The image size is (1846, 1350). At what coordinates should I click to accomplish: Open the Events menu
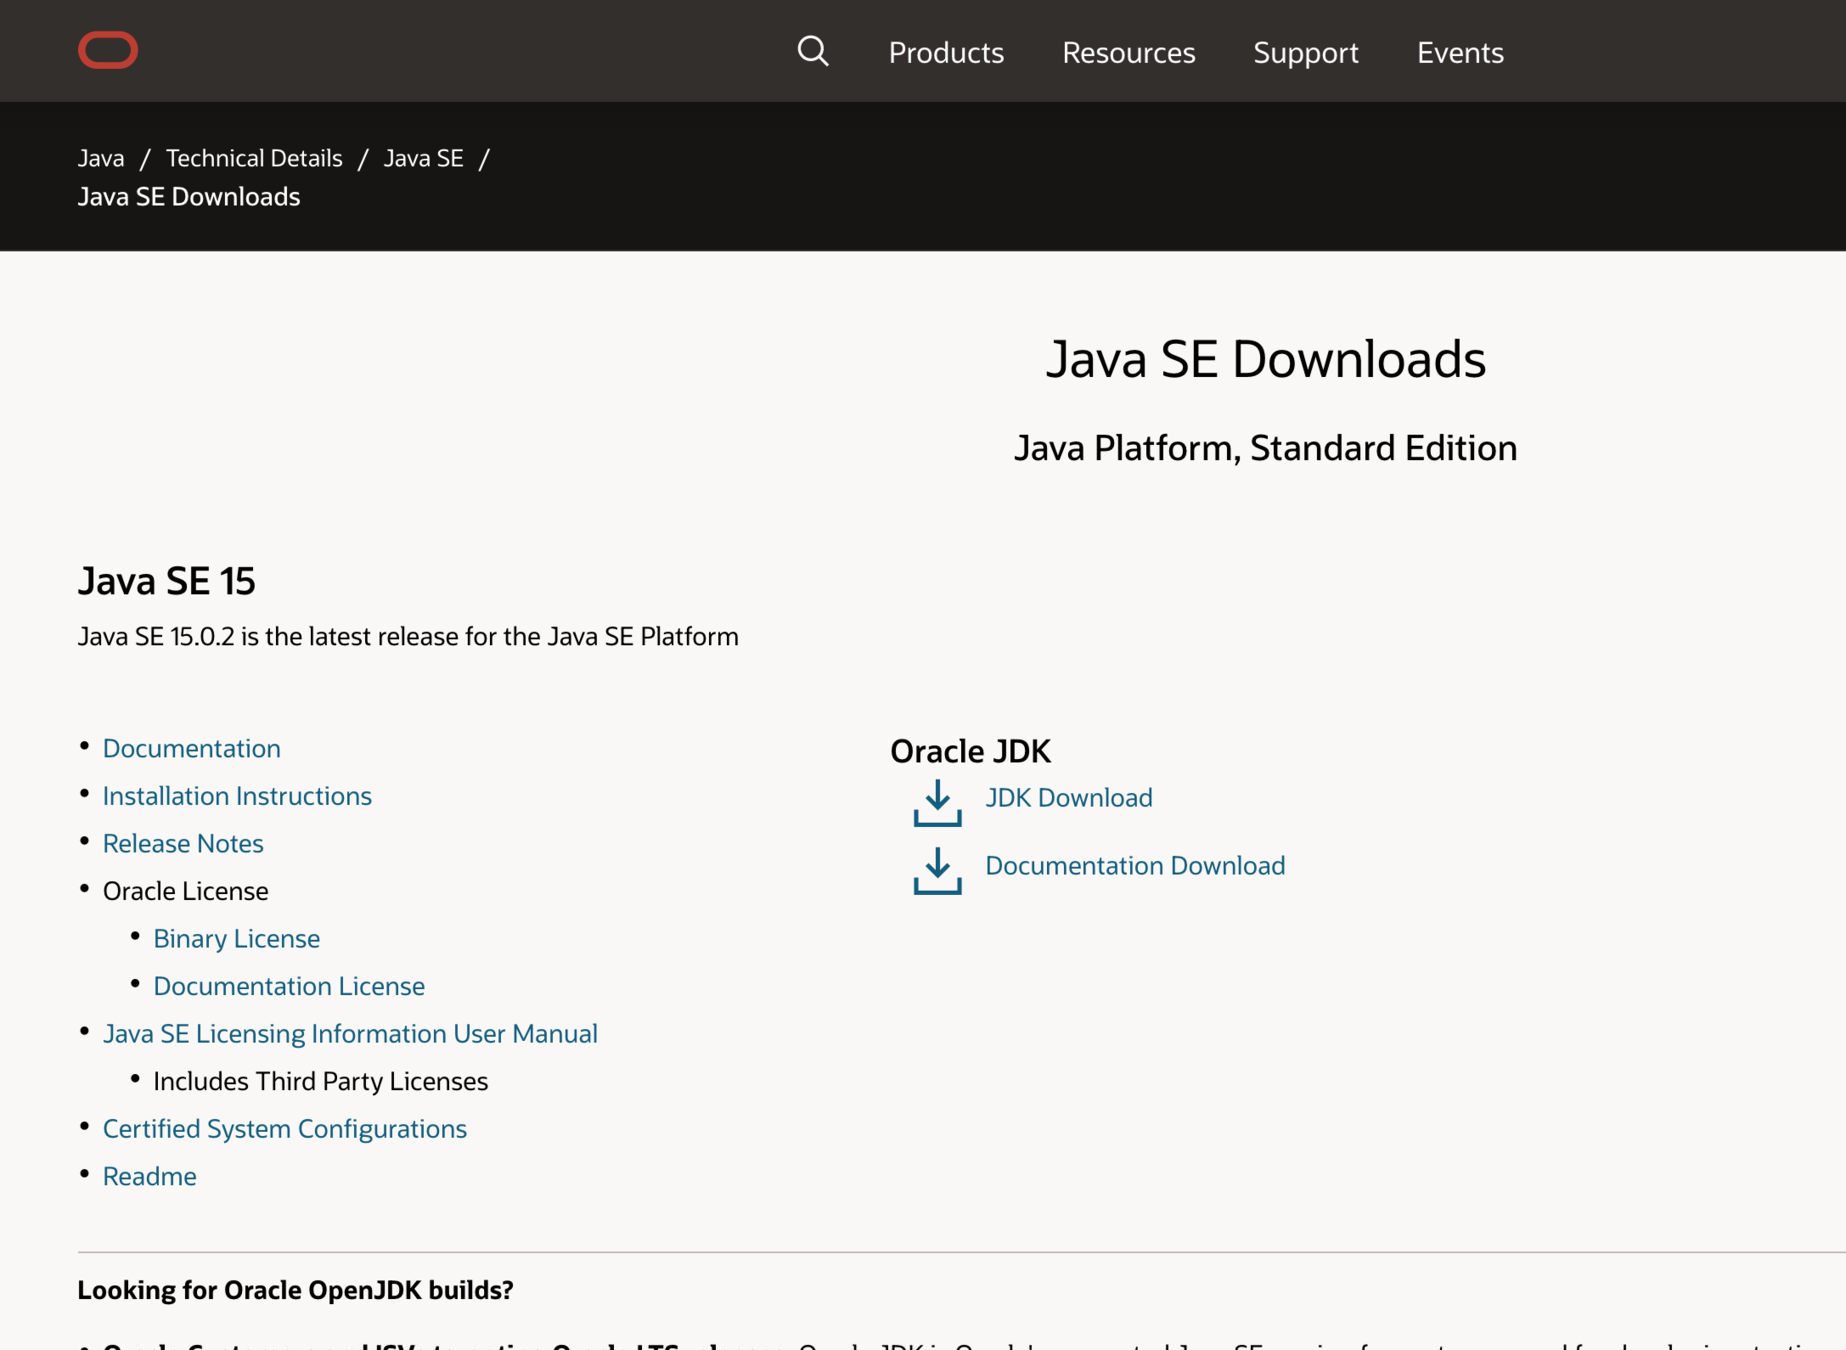click(x=1460, y=52)
